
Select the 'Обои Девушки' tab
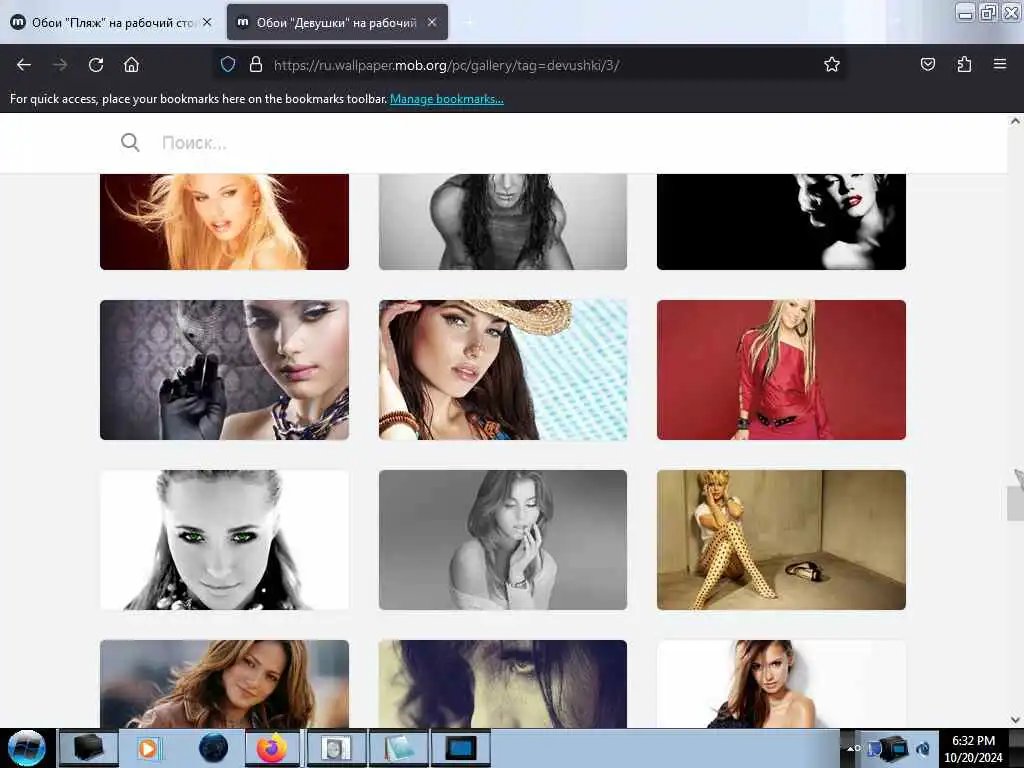[x=337, y=22]
